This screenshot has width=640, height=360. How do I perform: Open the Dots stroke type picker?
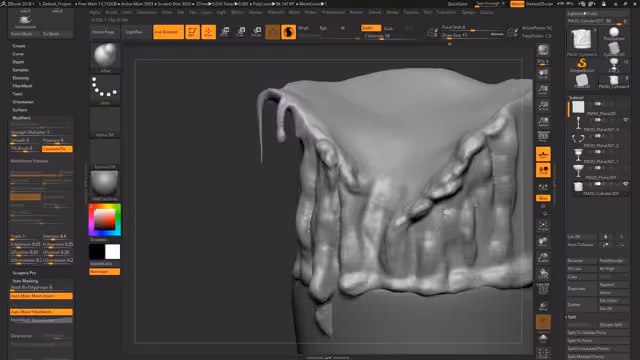(x=105, y=89)
